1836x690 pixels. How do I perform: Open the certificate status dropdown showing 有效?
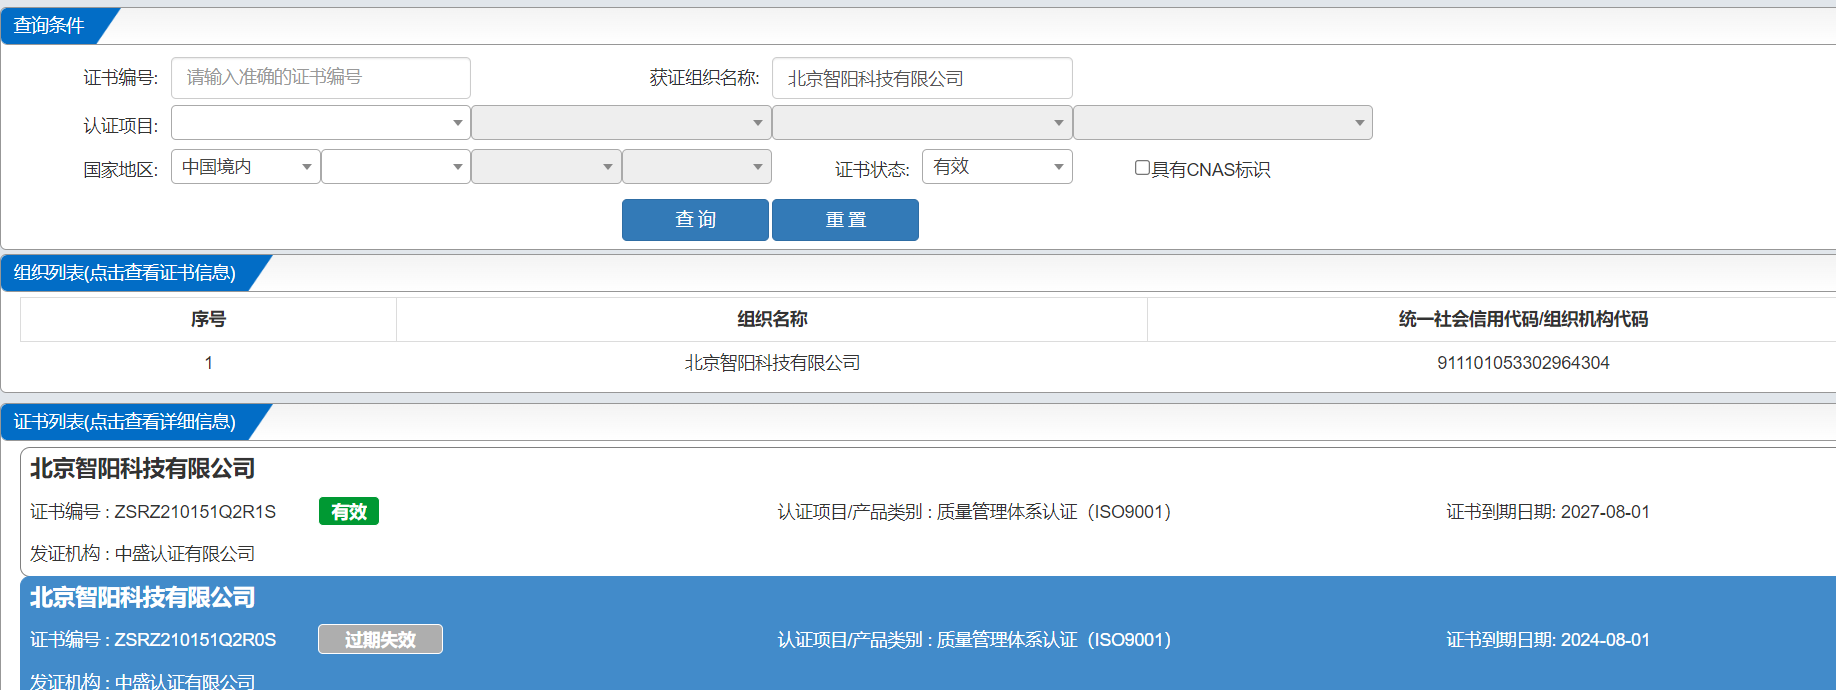997,167
